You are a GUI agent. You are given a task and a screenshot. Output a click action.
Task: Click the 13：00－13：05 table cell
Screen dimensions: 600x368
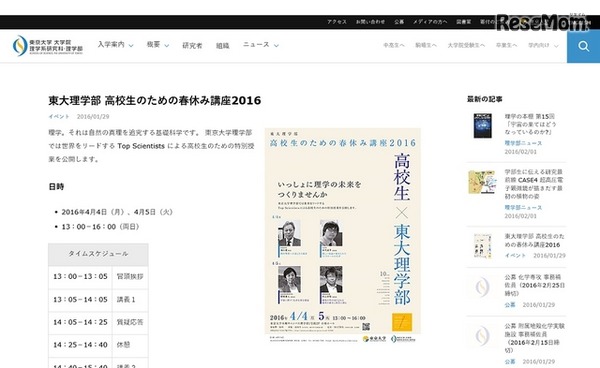point(80,277)
